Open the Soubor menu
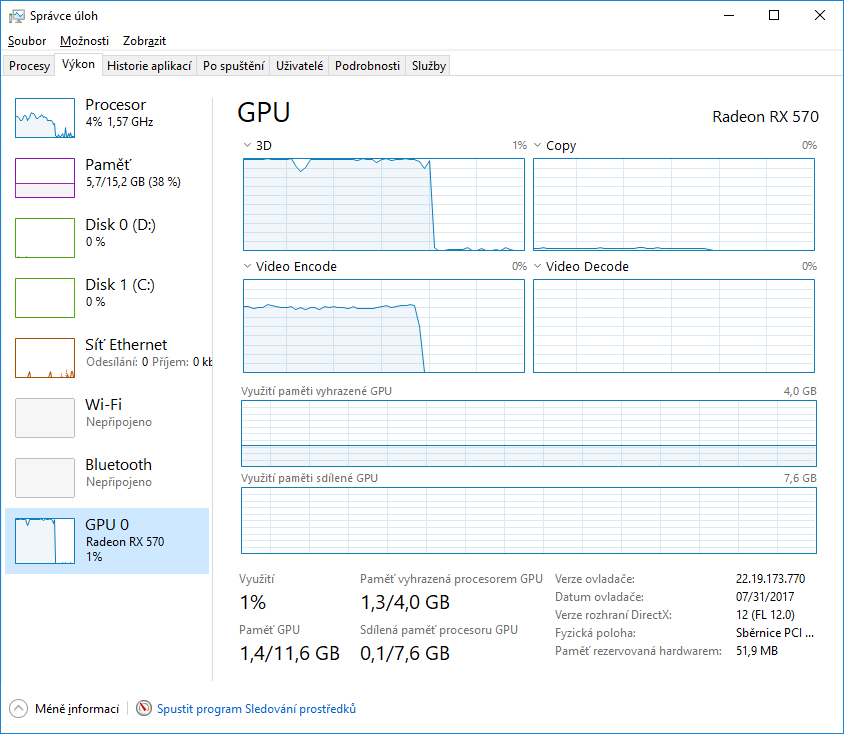The image size is (844, 734). pos(27,41)
